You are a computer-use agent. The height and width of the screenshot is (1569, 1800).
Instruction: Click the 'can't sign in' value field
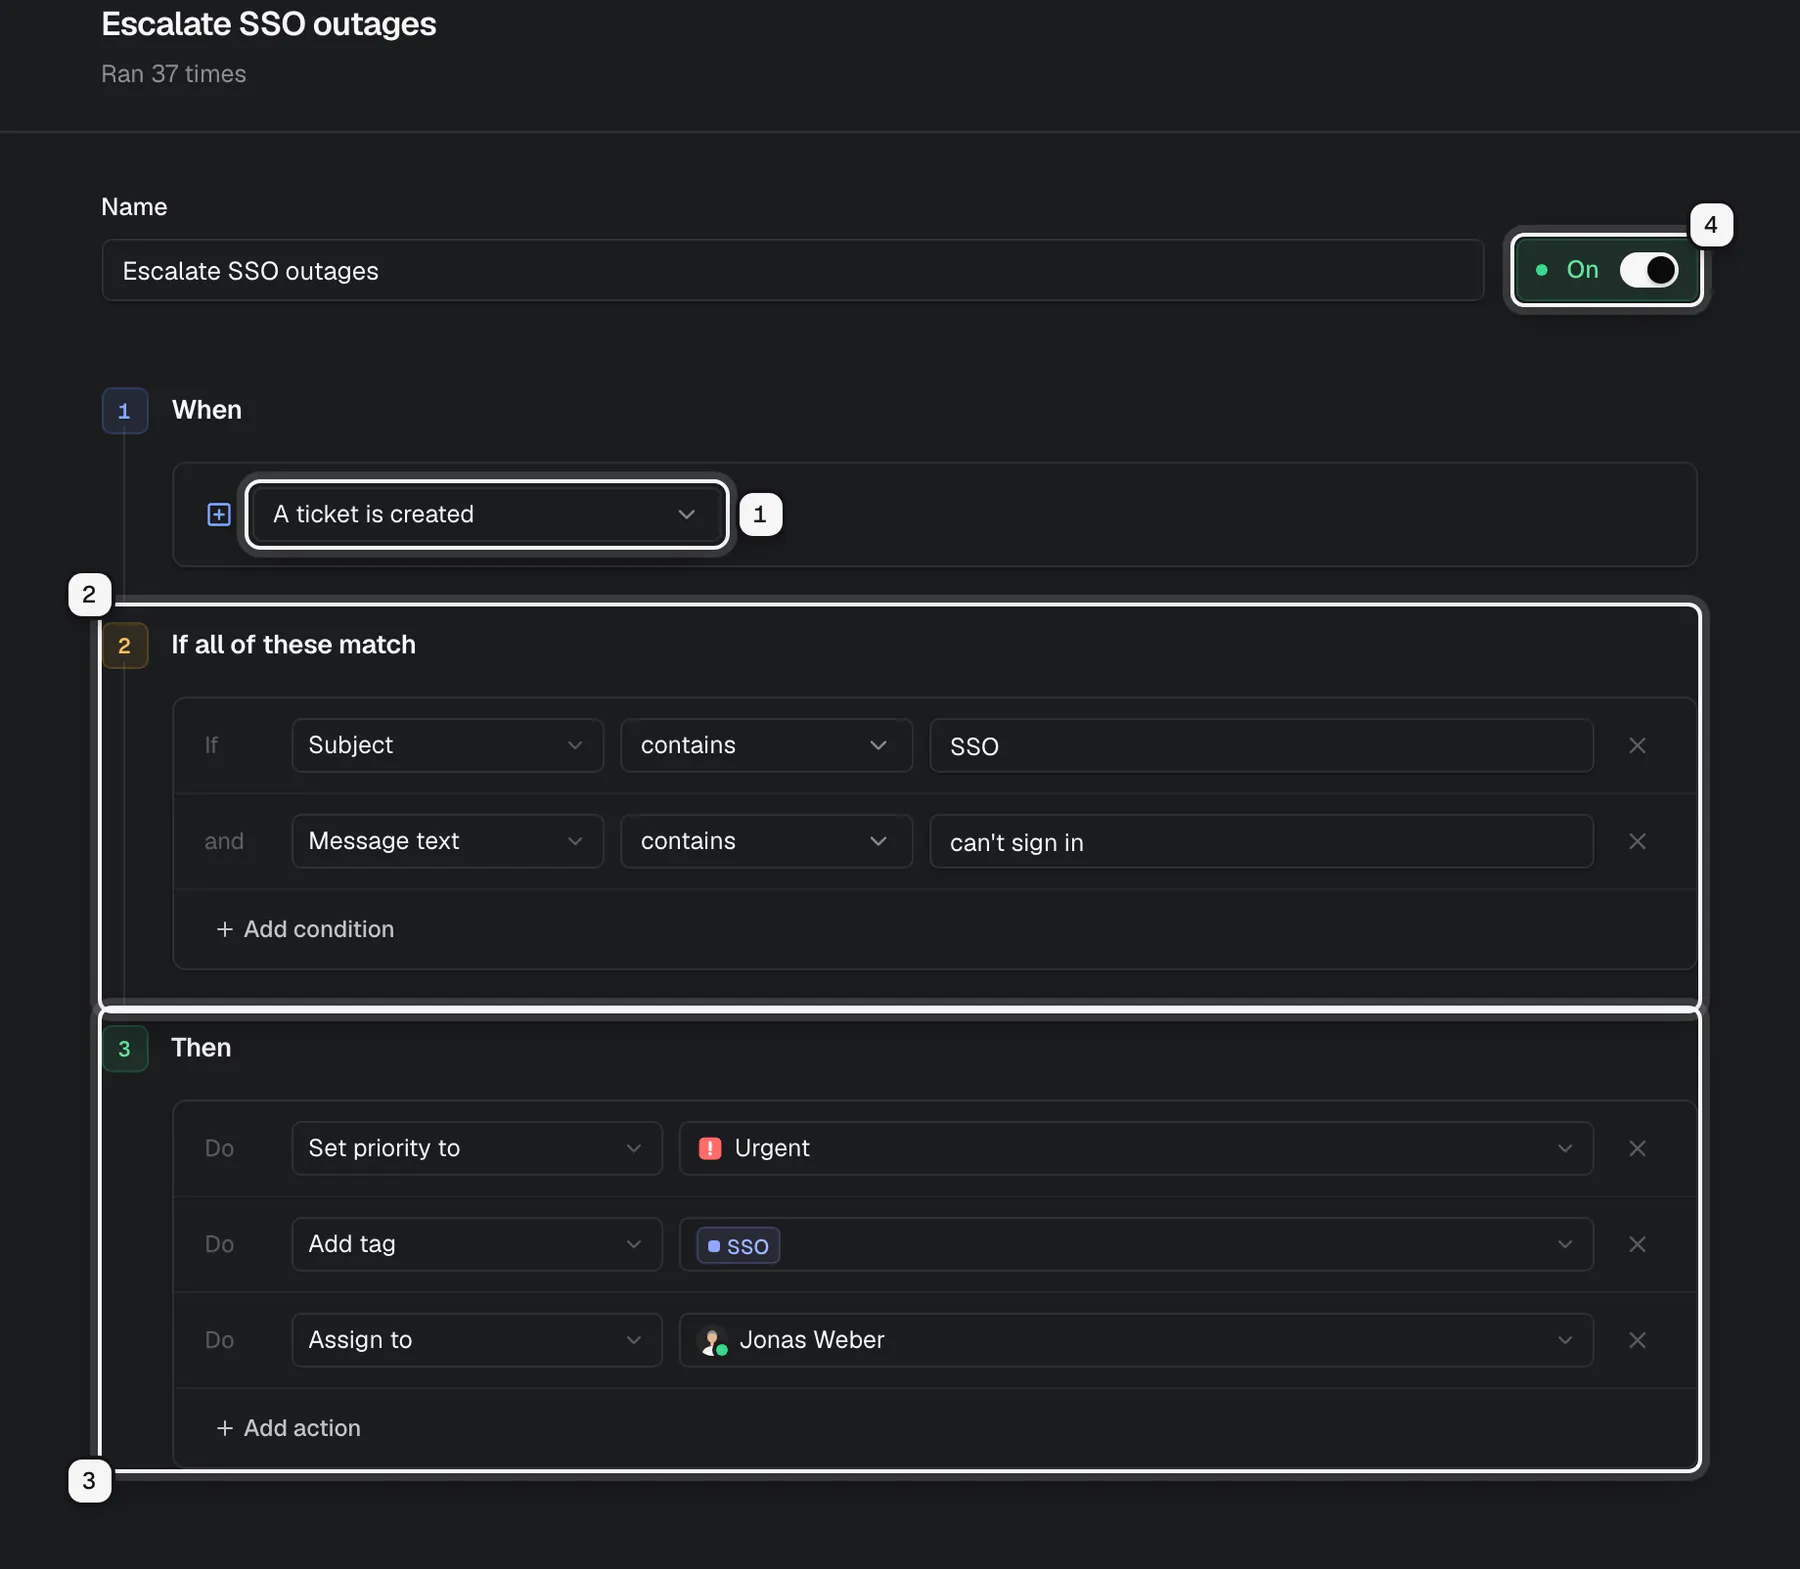pos(1261,841)
